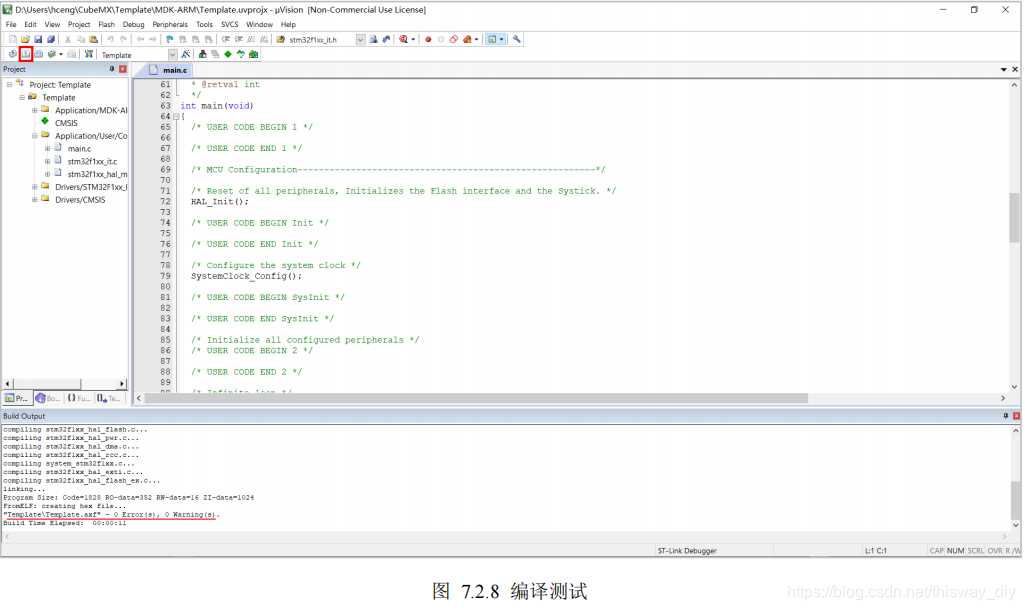Click the editor vertical scrollbar thumb
The image size is (1025, 610).
point(1014,218)
